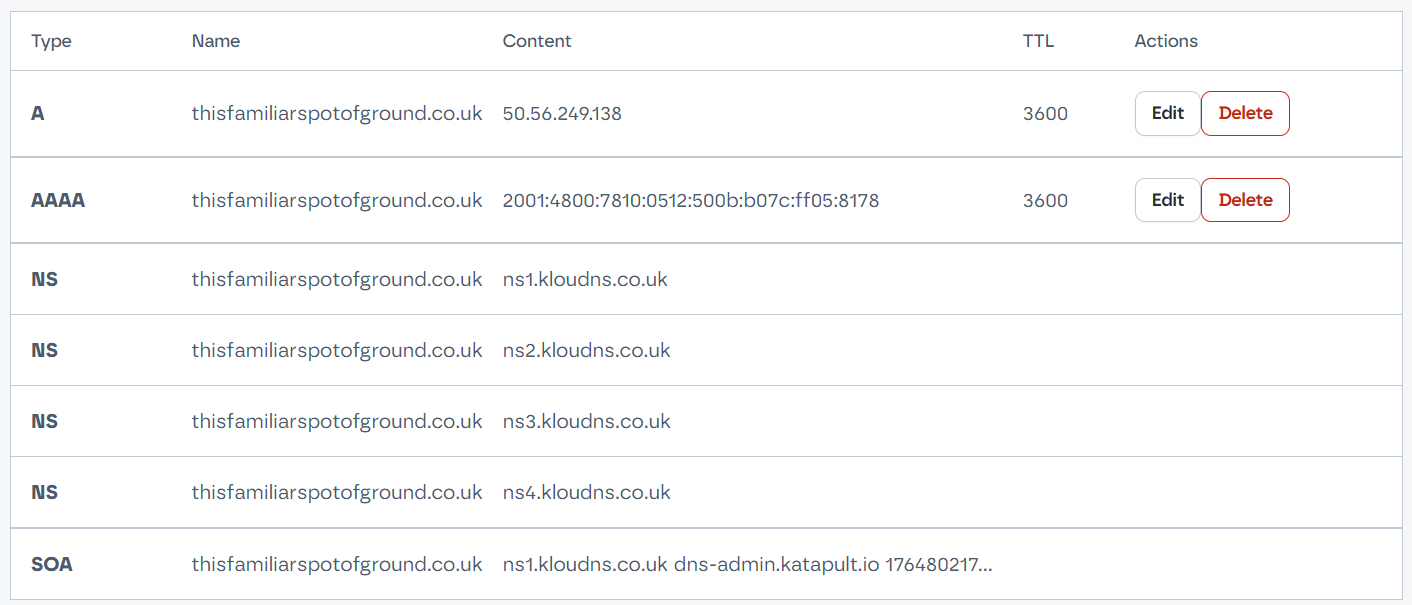Viewport: 1412px width, 605px height.
Task: Click the ns4.kloudns.co.uk record content
Action: tap(586, 492)
